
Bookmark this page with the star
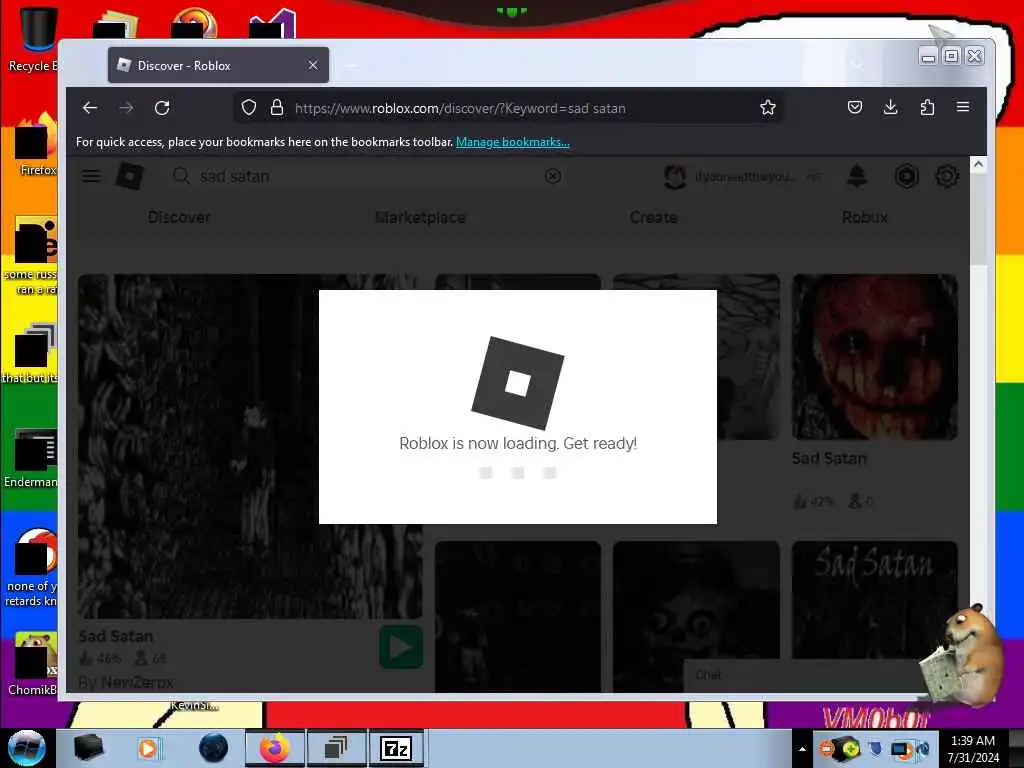pyautogui.click(x=768, y=108)
